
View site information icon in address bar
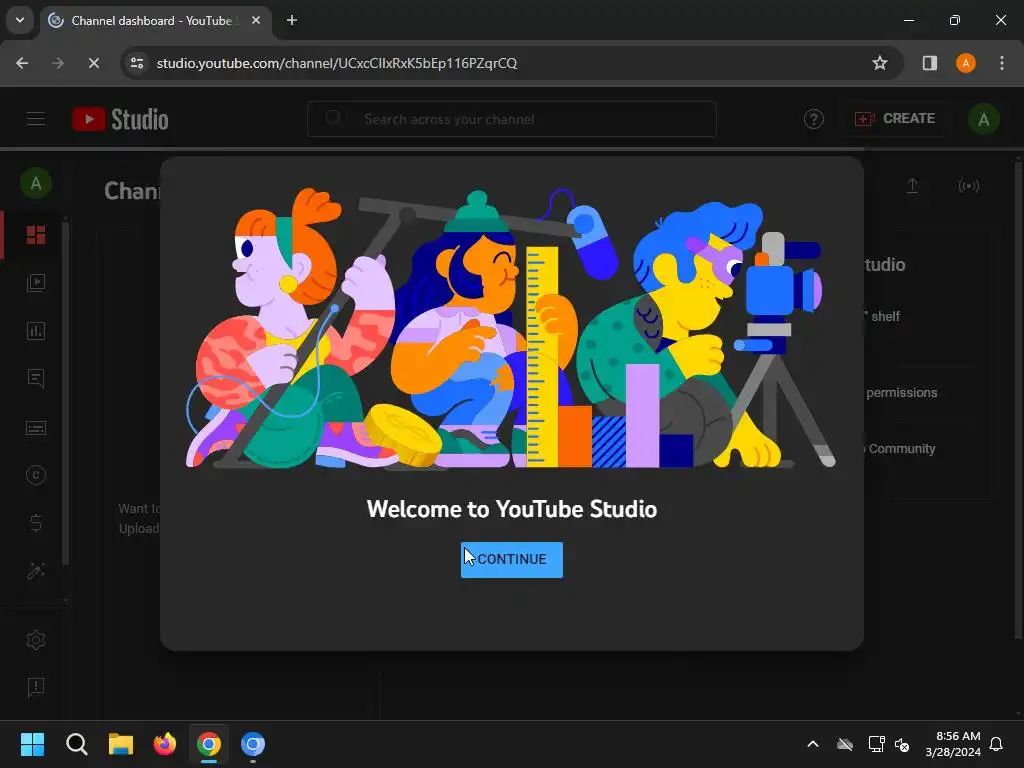[x=136, y=63]
